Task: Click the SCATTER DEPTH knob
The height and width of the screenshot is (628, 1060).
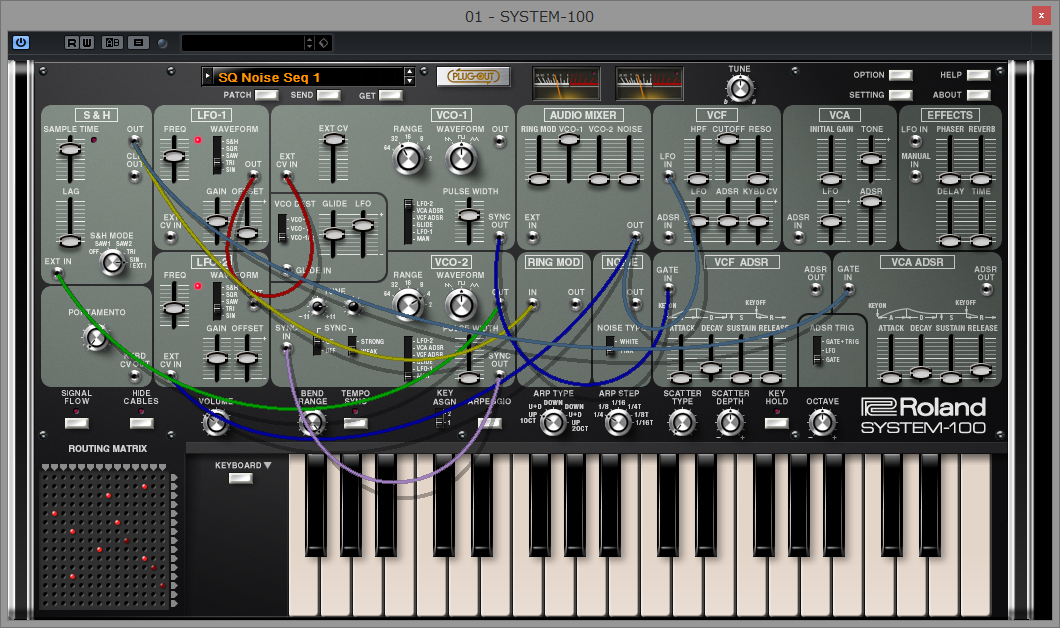Action: (x=730, y=423)
